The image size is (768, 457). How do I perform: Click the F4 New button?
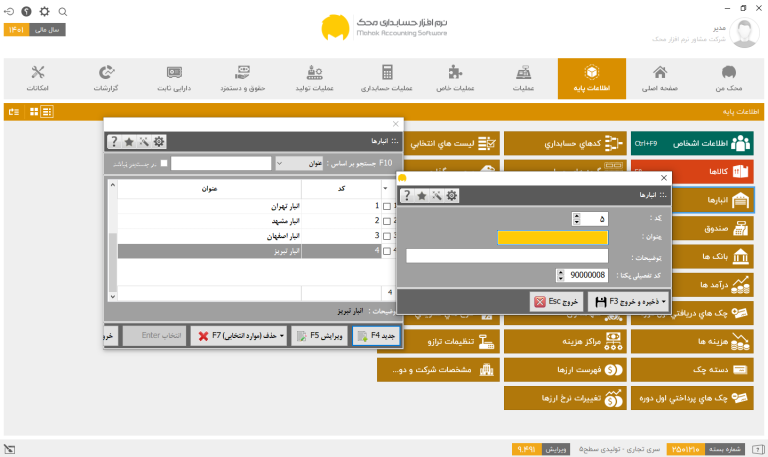click(x=376, y=336)
